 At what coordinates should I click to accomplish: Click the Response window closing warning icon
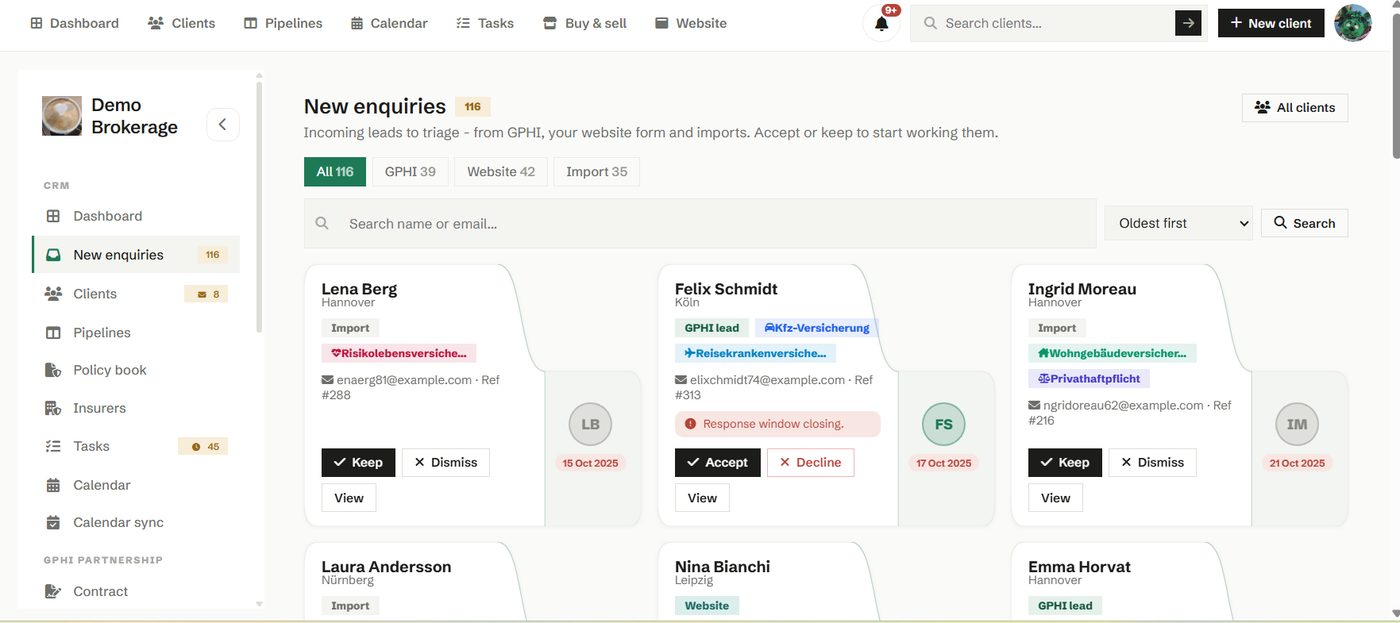690,424
